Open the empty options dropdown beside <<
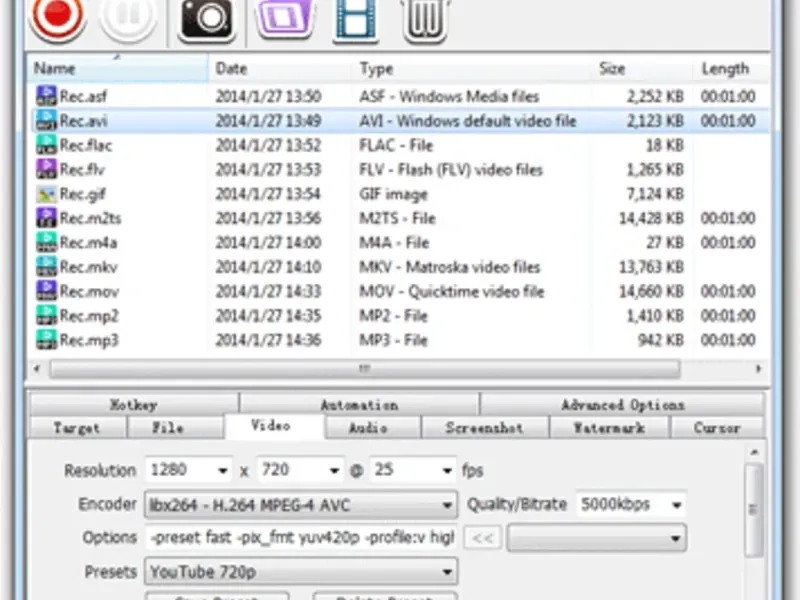800x600 pixels. (596, 538)
